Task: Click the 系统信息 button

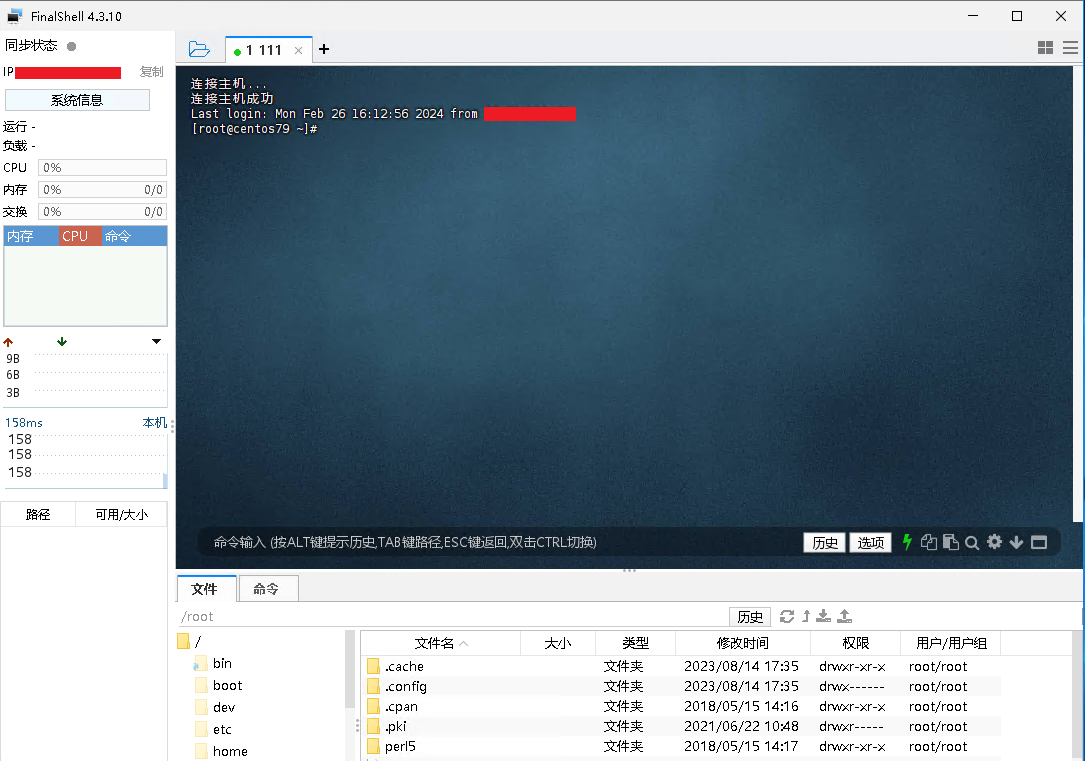Action: pyautogui.click(x=77, y=100)
